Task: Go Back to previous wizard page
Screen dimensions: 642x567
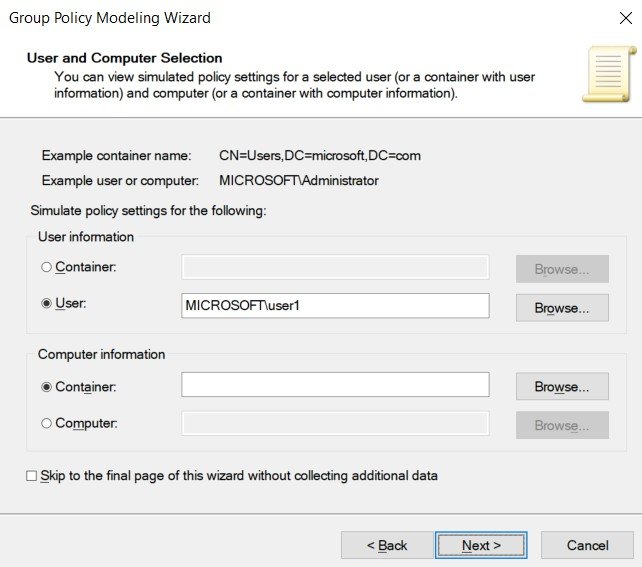Action: 387,545
